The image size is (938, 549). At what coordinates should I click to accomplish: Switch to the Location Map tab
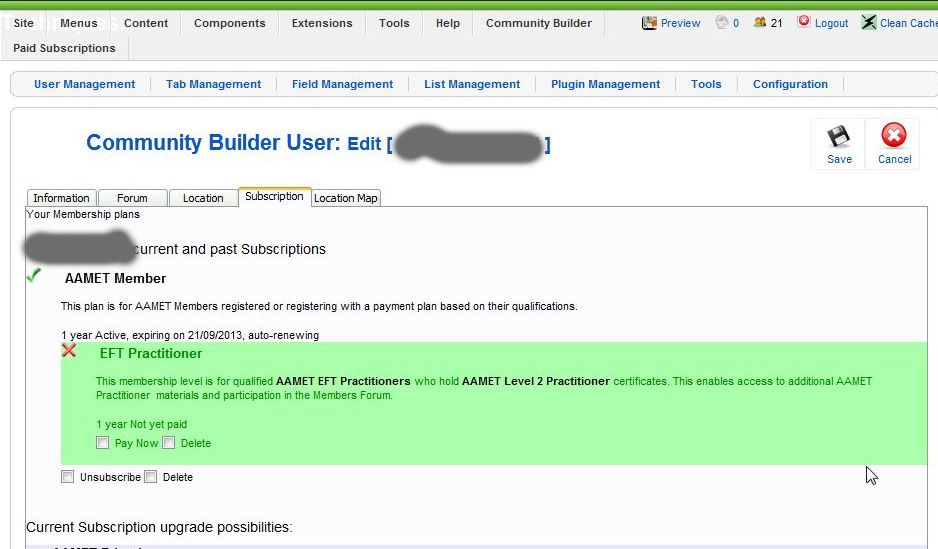pos(346,198)
